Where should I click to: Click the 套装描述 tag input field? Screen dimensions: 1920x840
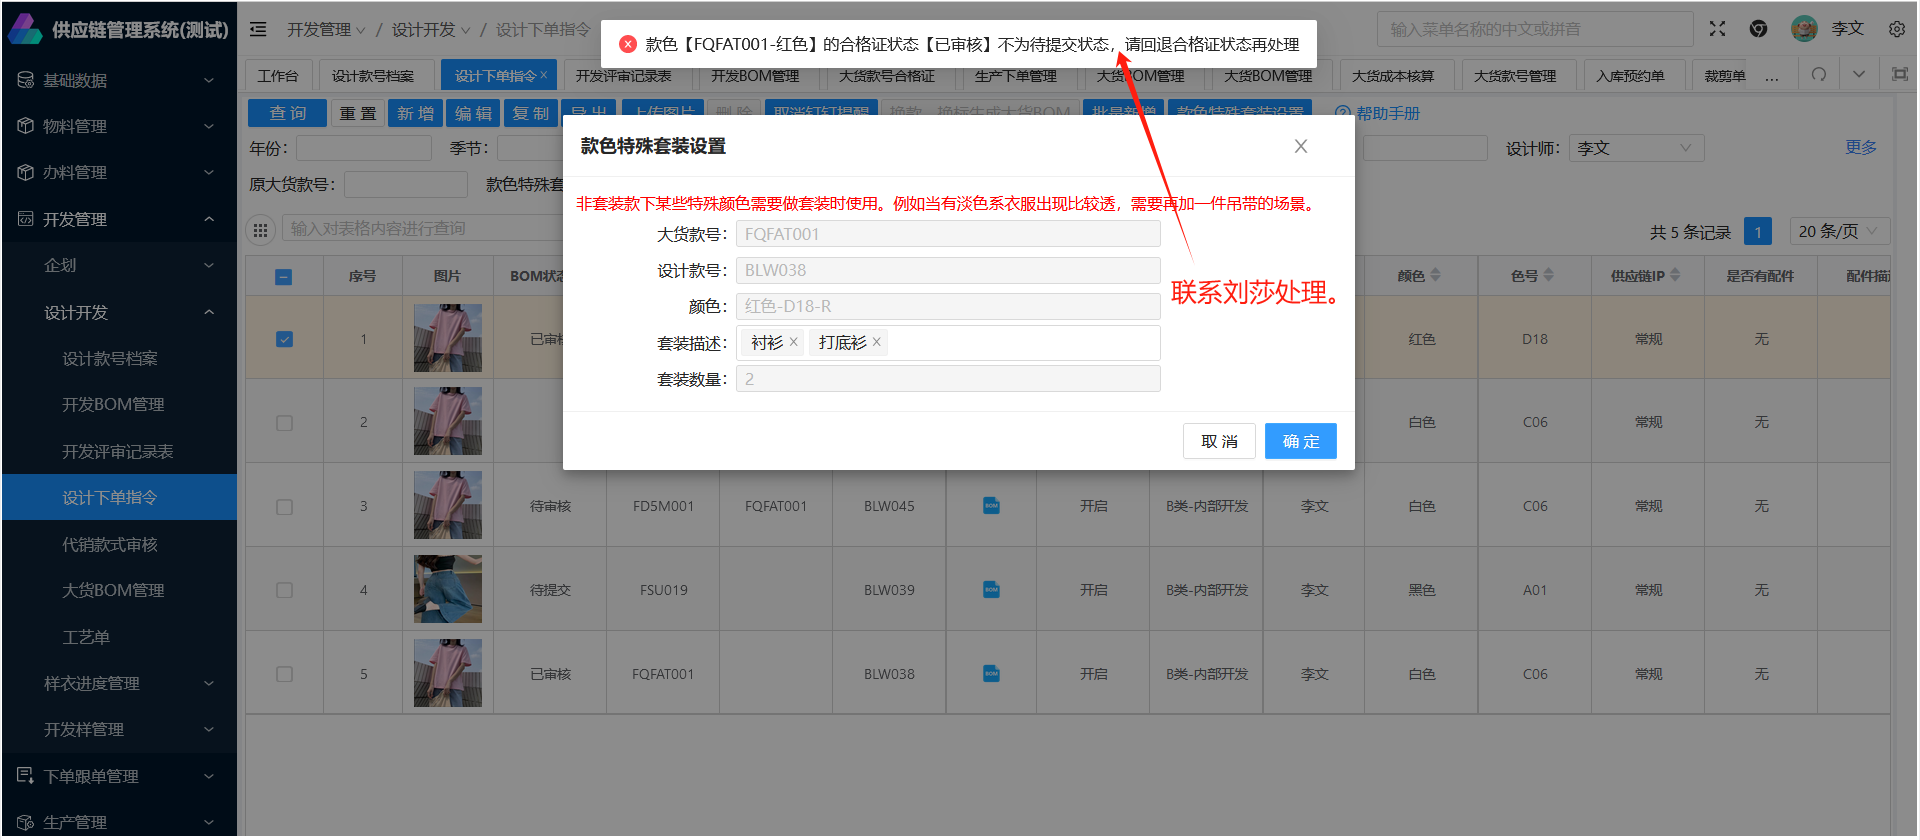[1020, 343]
